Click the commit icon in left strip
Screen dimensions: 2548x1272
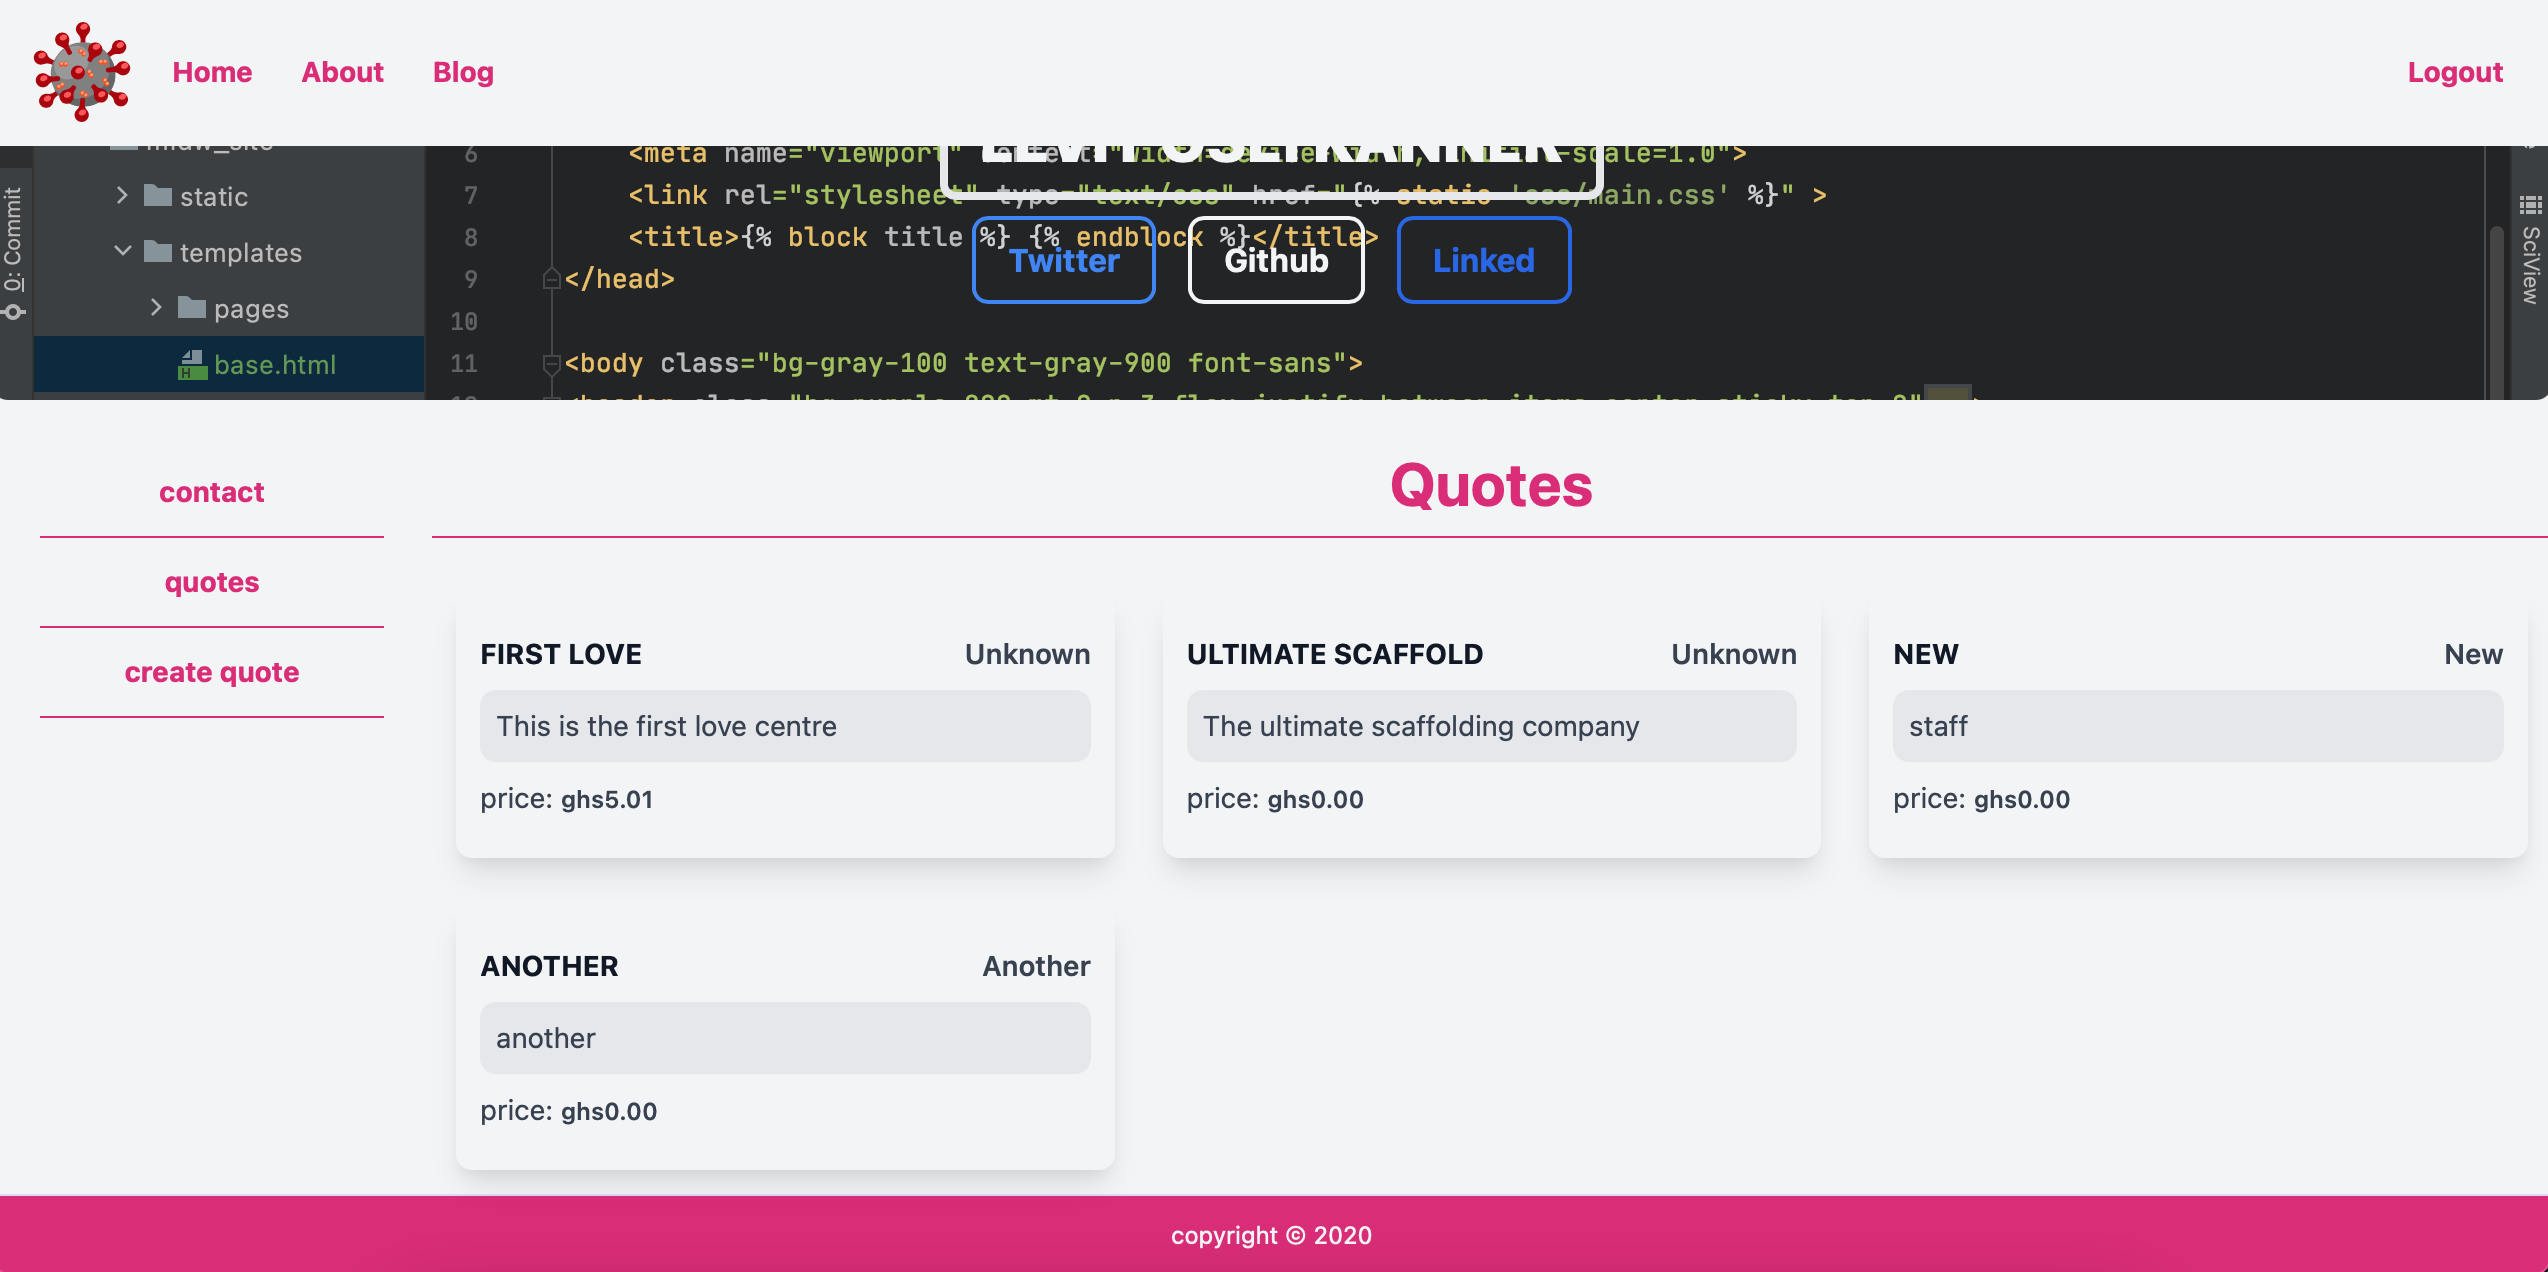pyautogui.click(x=14, y=313)
